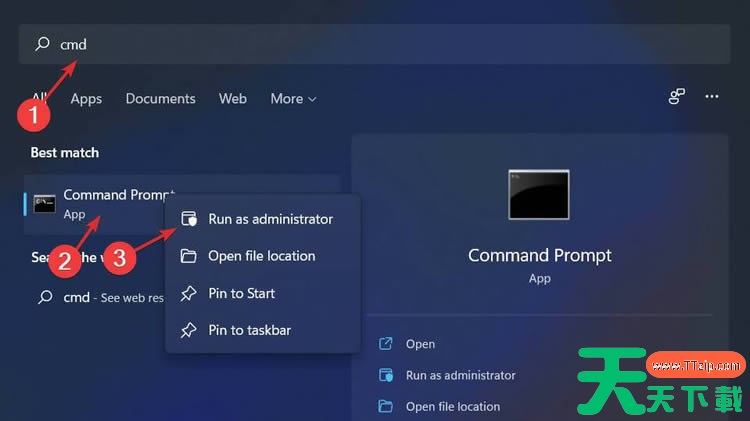Expand the More filter dropdown
Screen dimensions: 750x421
tap(293, 99)
